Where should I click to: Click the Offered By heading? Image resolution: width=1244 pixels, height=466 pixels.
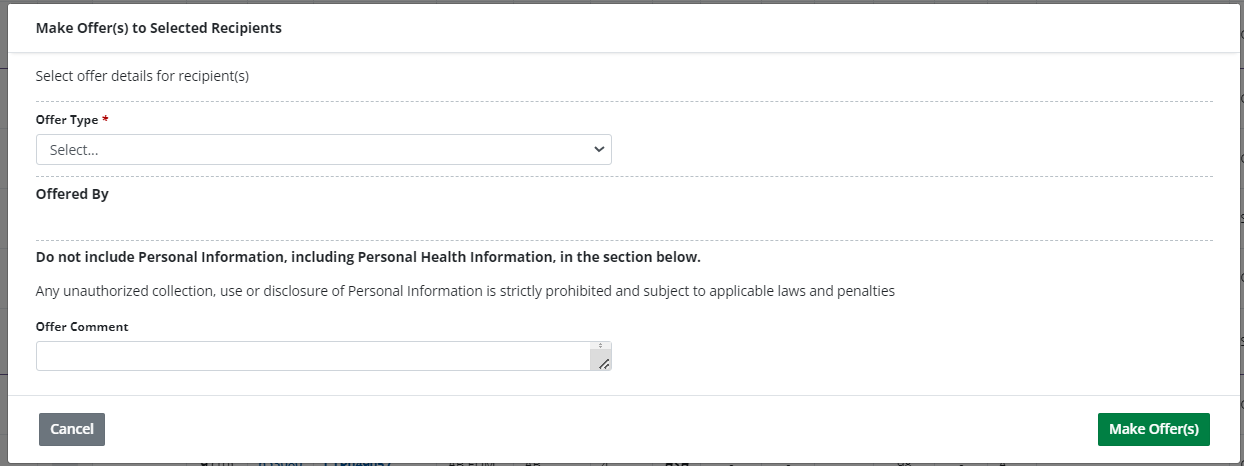coord(72,194)
